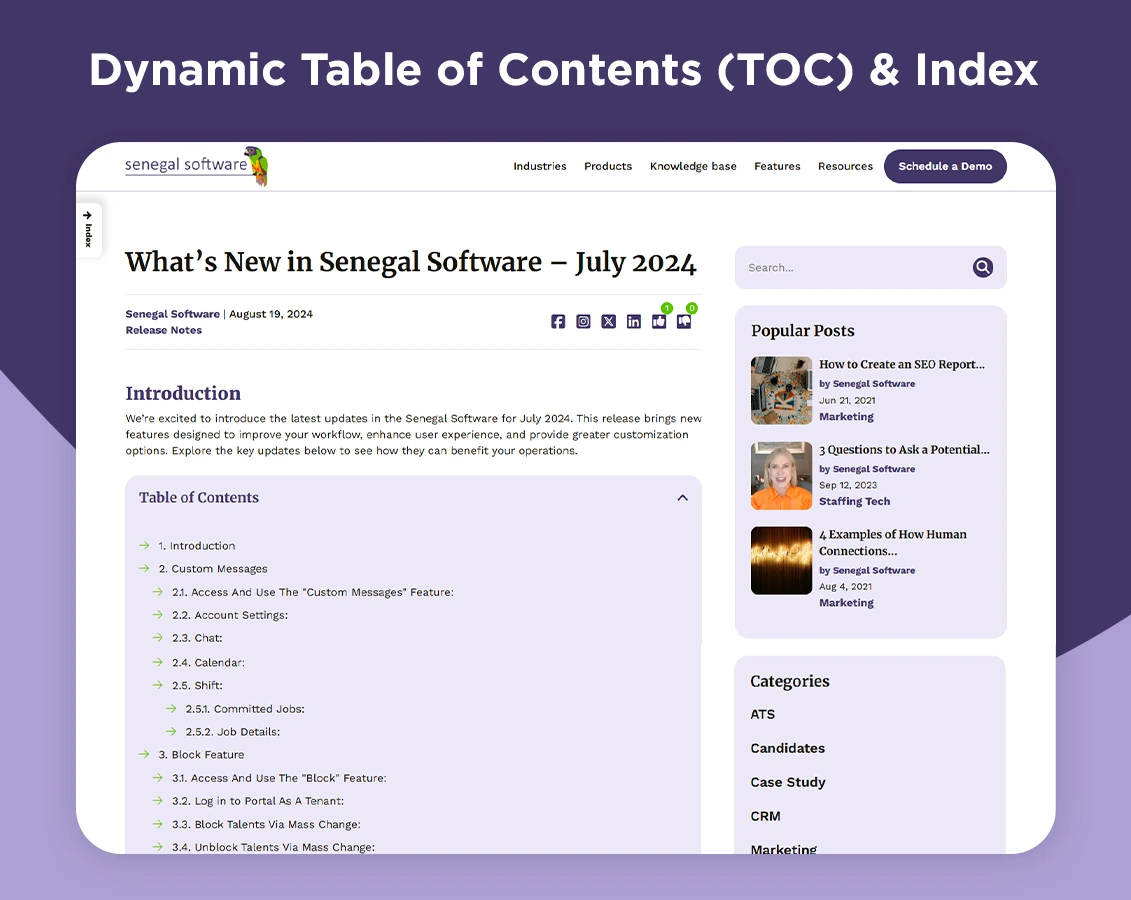Go to 2.2 Account Settings entry
The width and height of the screenshot is (1131, 900).
(x=229, y=615)
